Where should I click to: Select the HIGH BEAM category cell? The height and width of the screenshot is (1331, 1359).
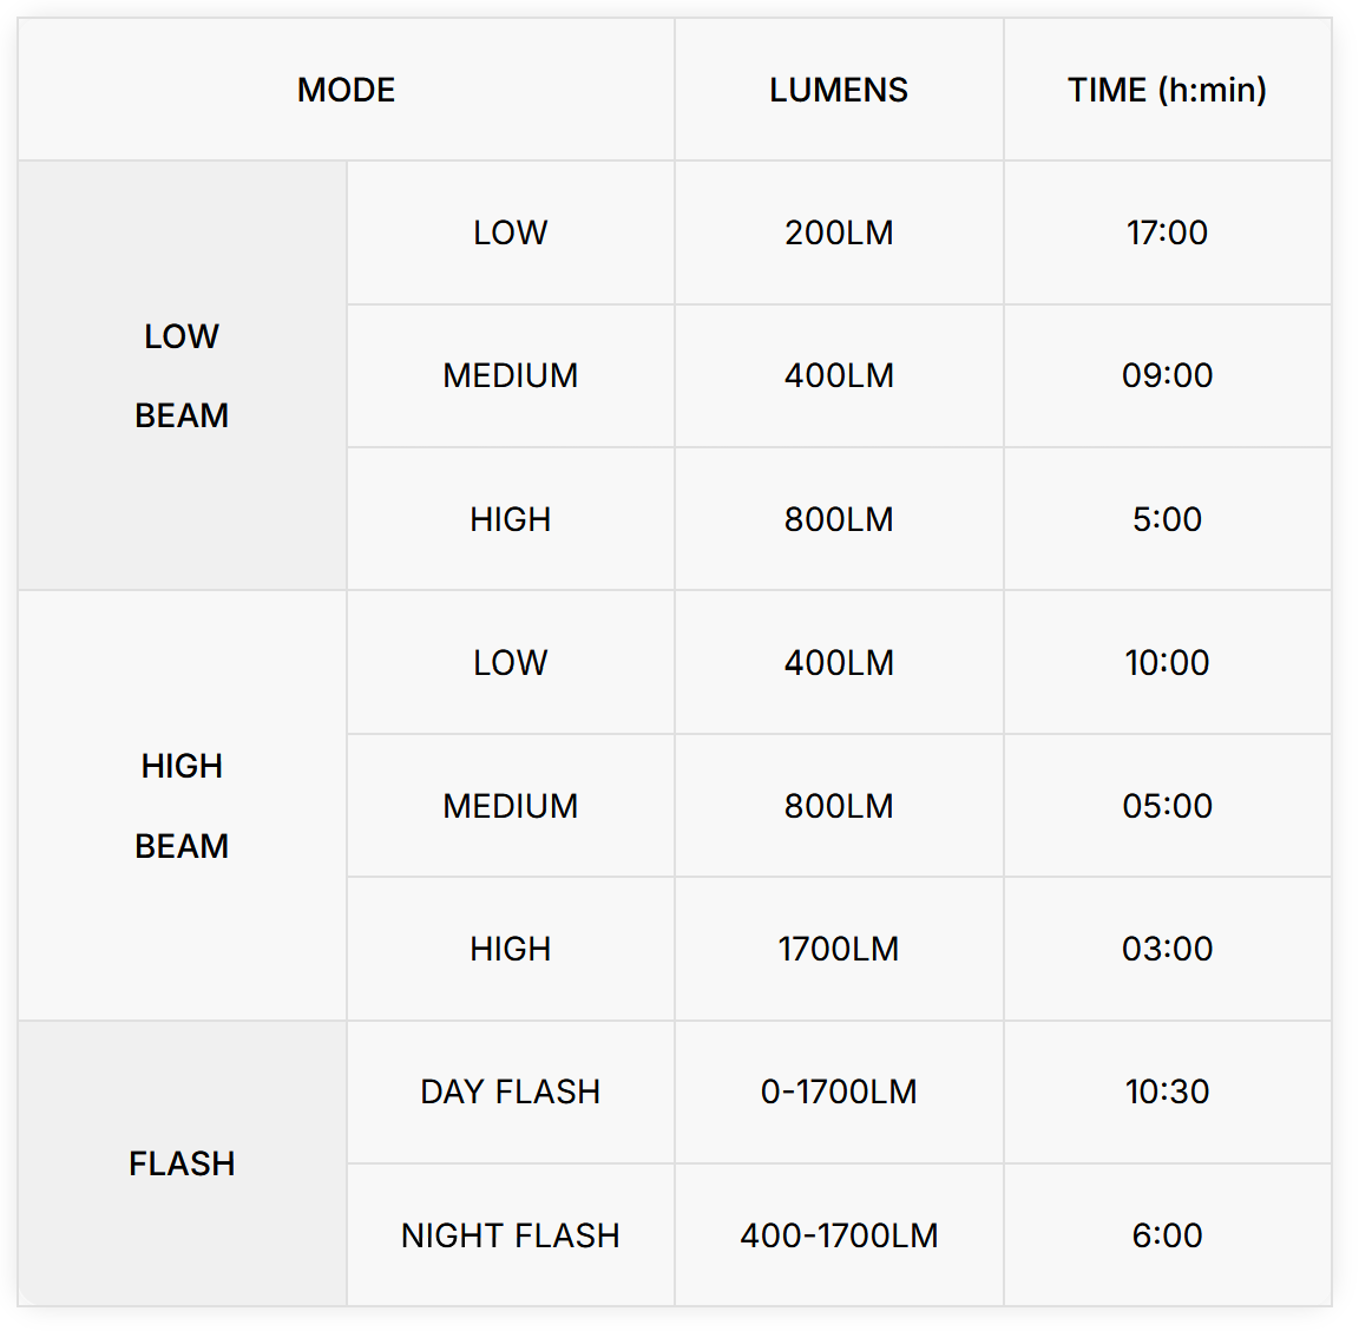(x=182, y=806)
